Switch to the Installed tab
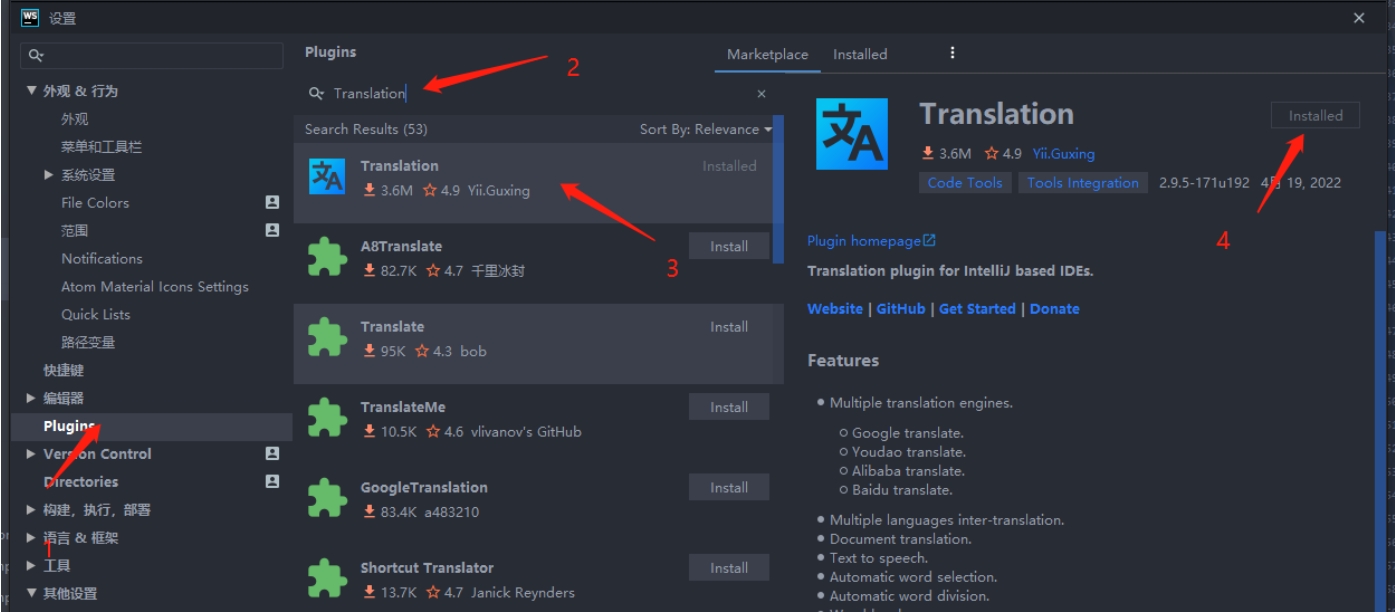This screenshot has height=612, width=1395. tap(860, 54)
